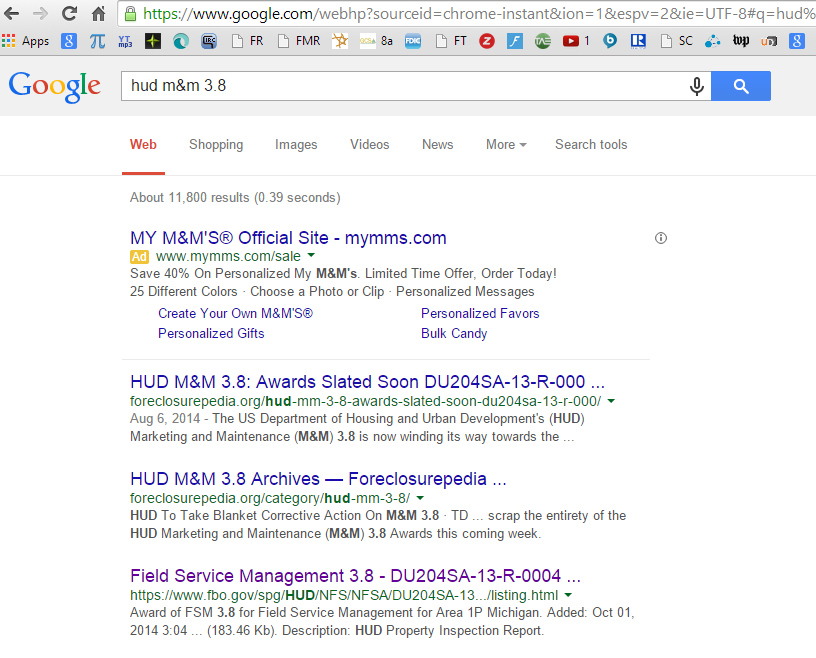Open the Personalized Favors sitelink
Screen dimensions: 816x658
click(x=480, y=313)
